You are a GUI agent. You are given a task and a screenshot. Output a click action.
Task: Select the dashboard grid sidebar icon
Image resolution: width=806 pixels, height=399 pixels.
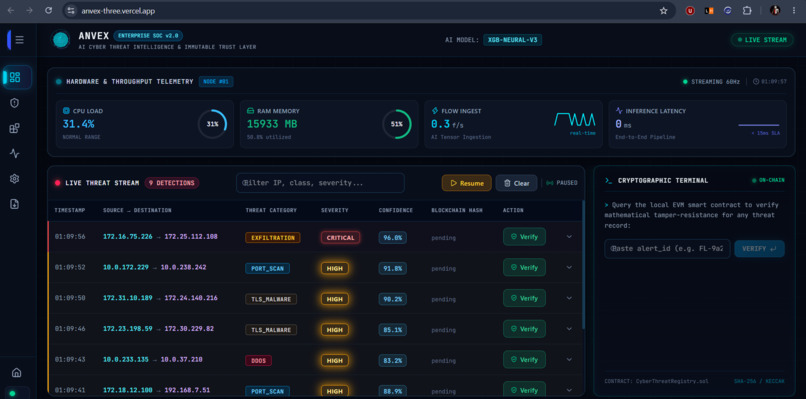tap(15, 78)
